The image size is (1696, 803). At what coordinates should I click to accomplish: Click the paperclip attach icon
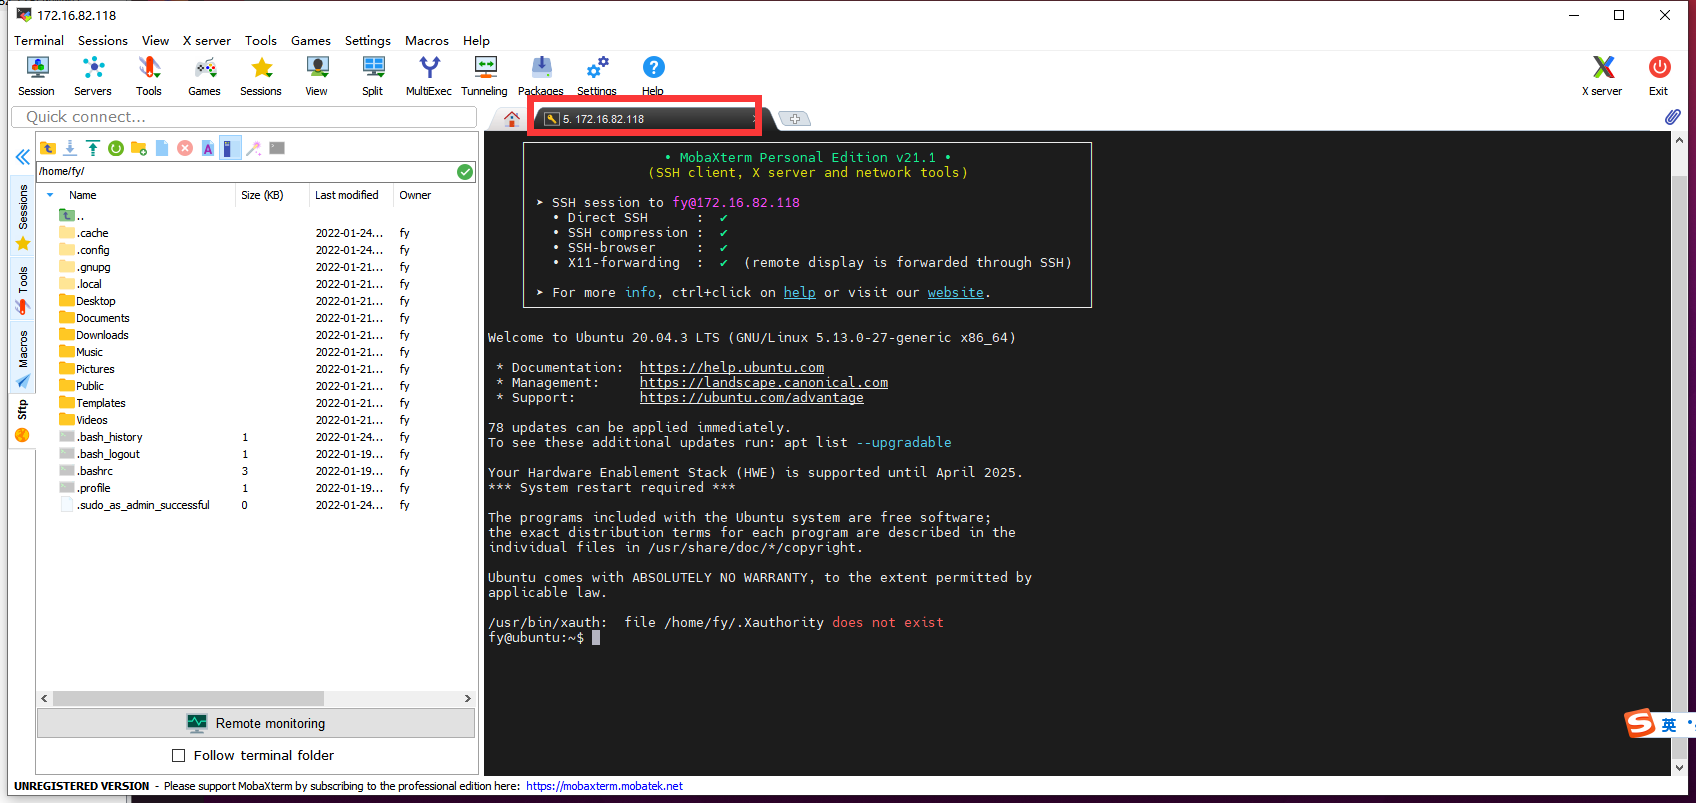(1672, 117)
